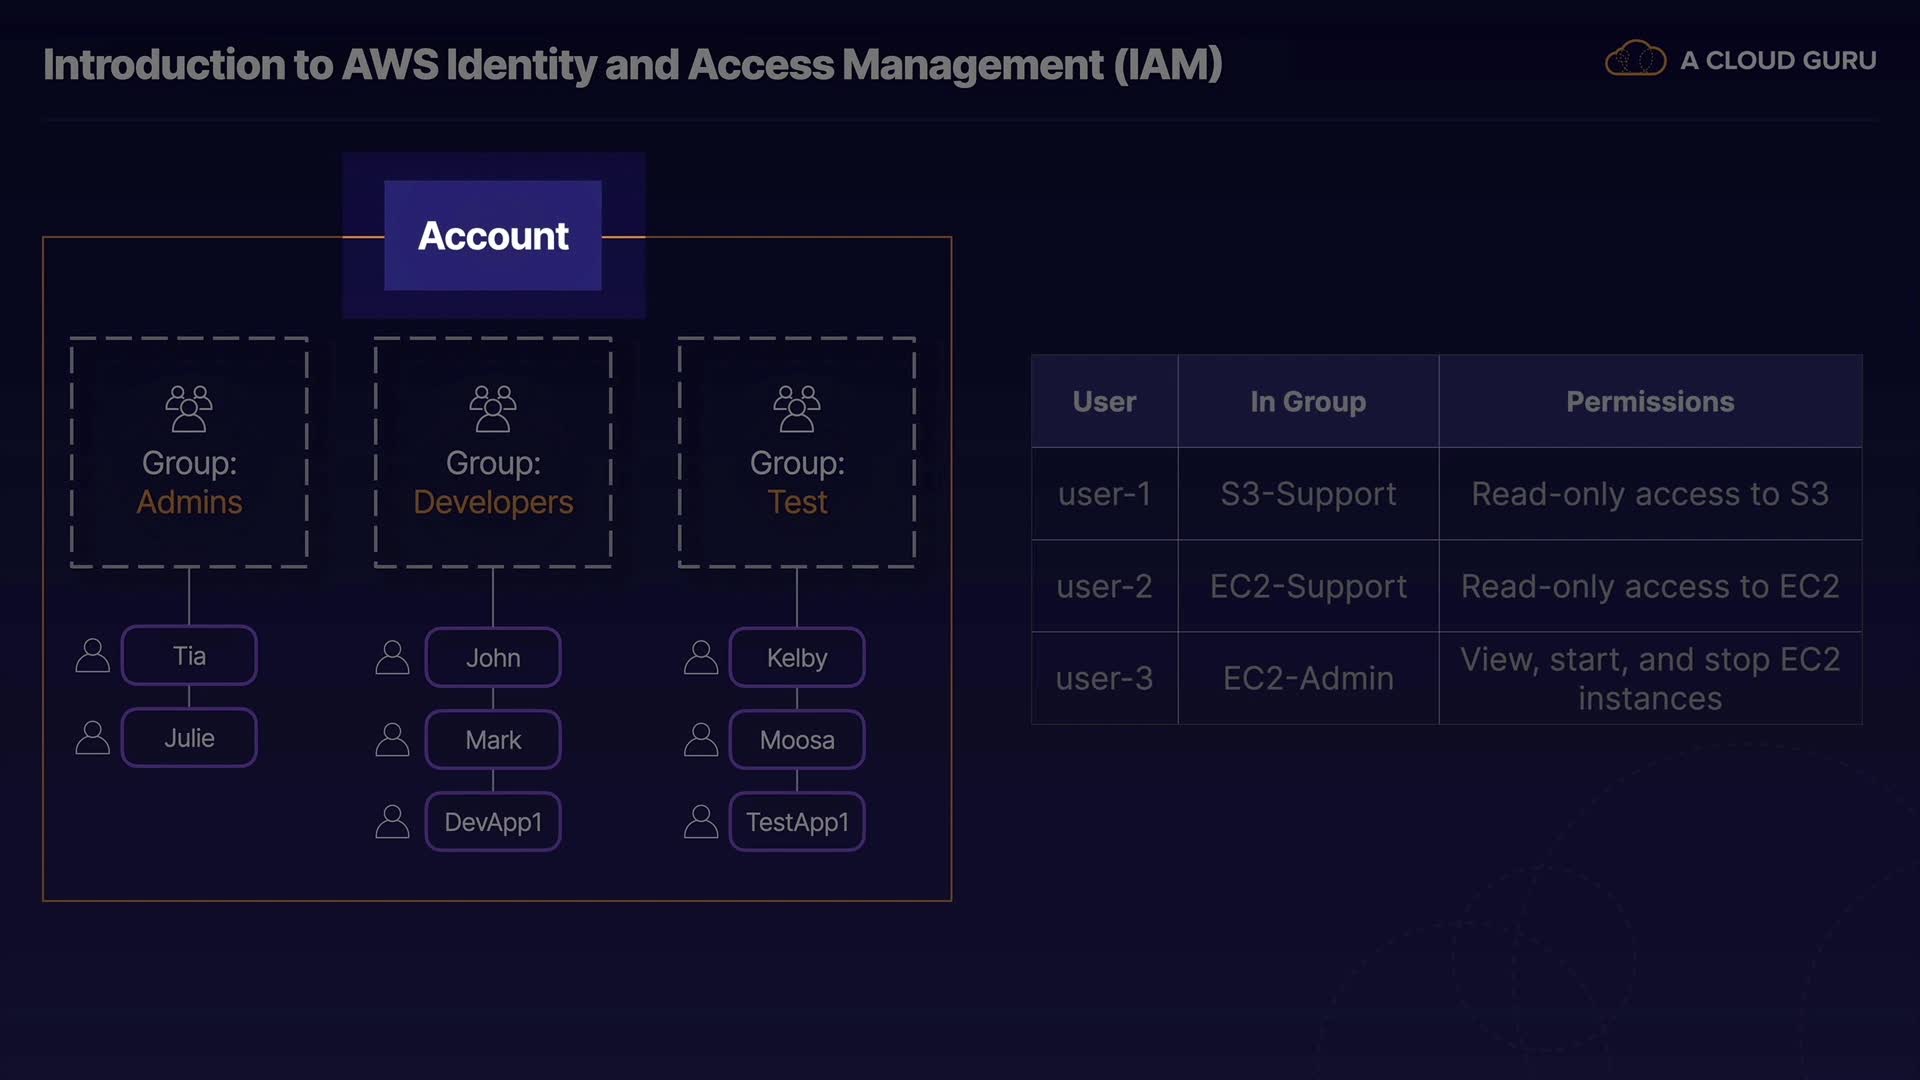Select the Mark user box
The height and width of the screenshot is (1080, 1920).
click(x=493, y=740)
